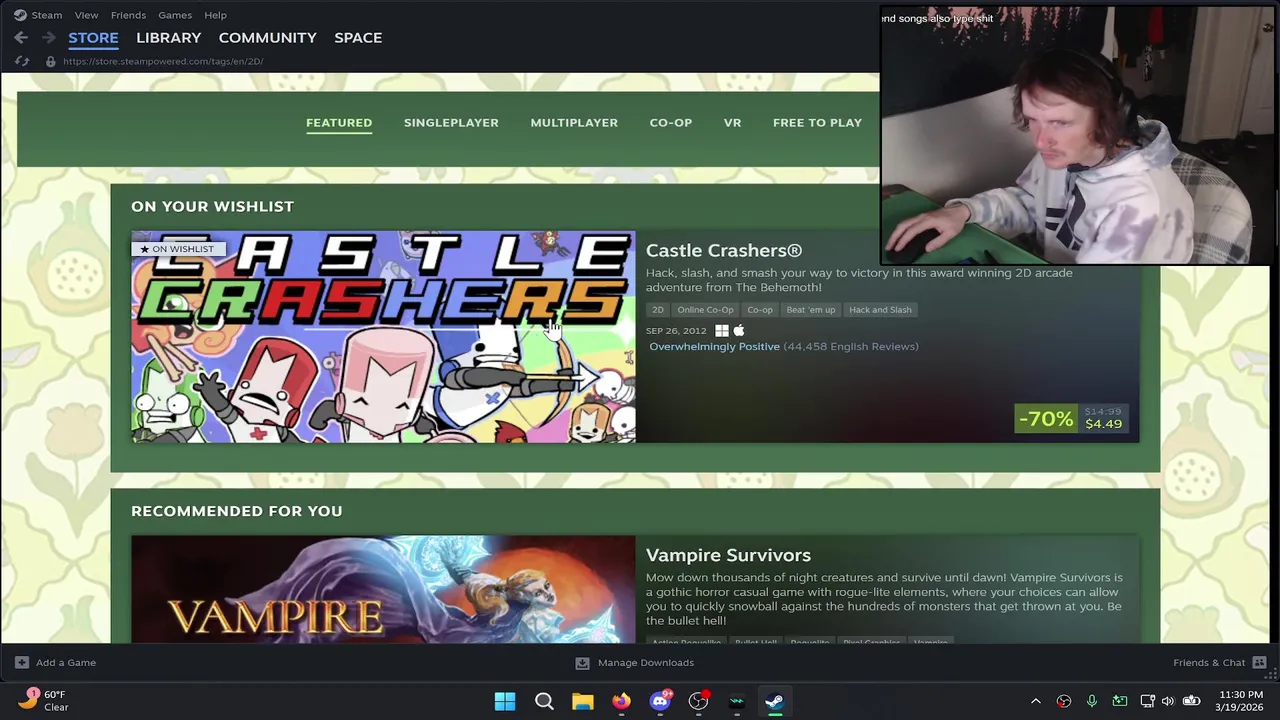Select the VR category tab

[732, 122]
